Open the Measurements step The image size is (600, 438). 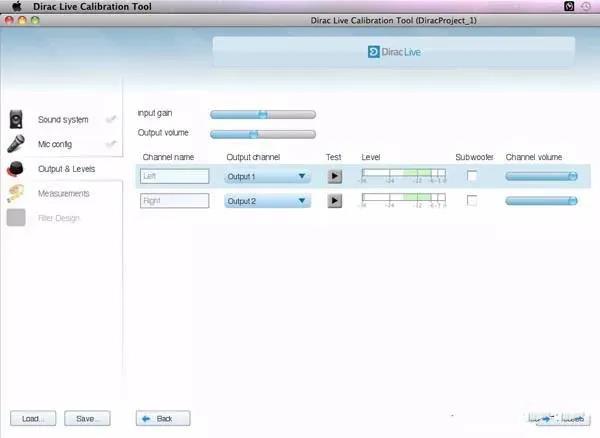point(64,194)
